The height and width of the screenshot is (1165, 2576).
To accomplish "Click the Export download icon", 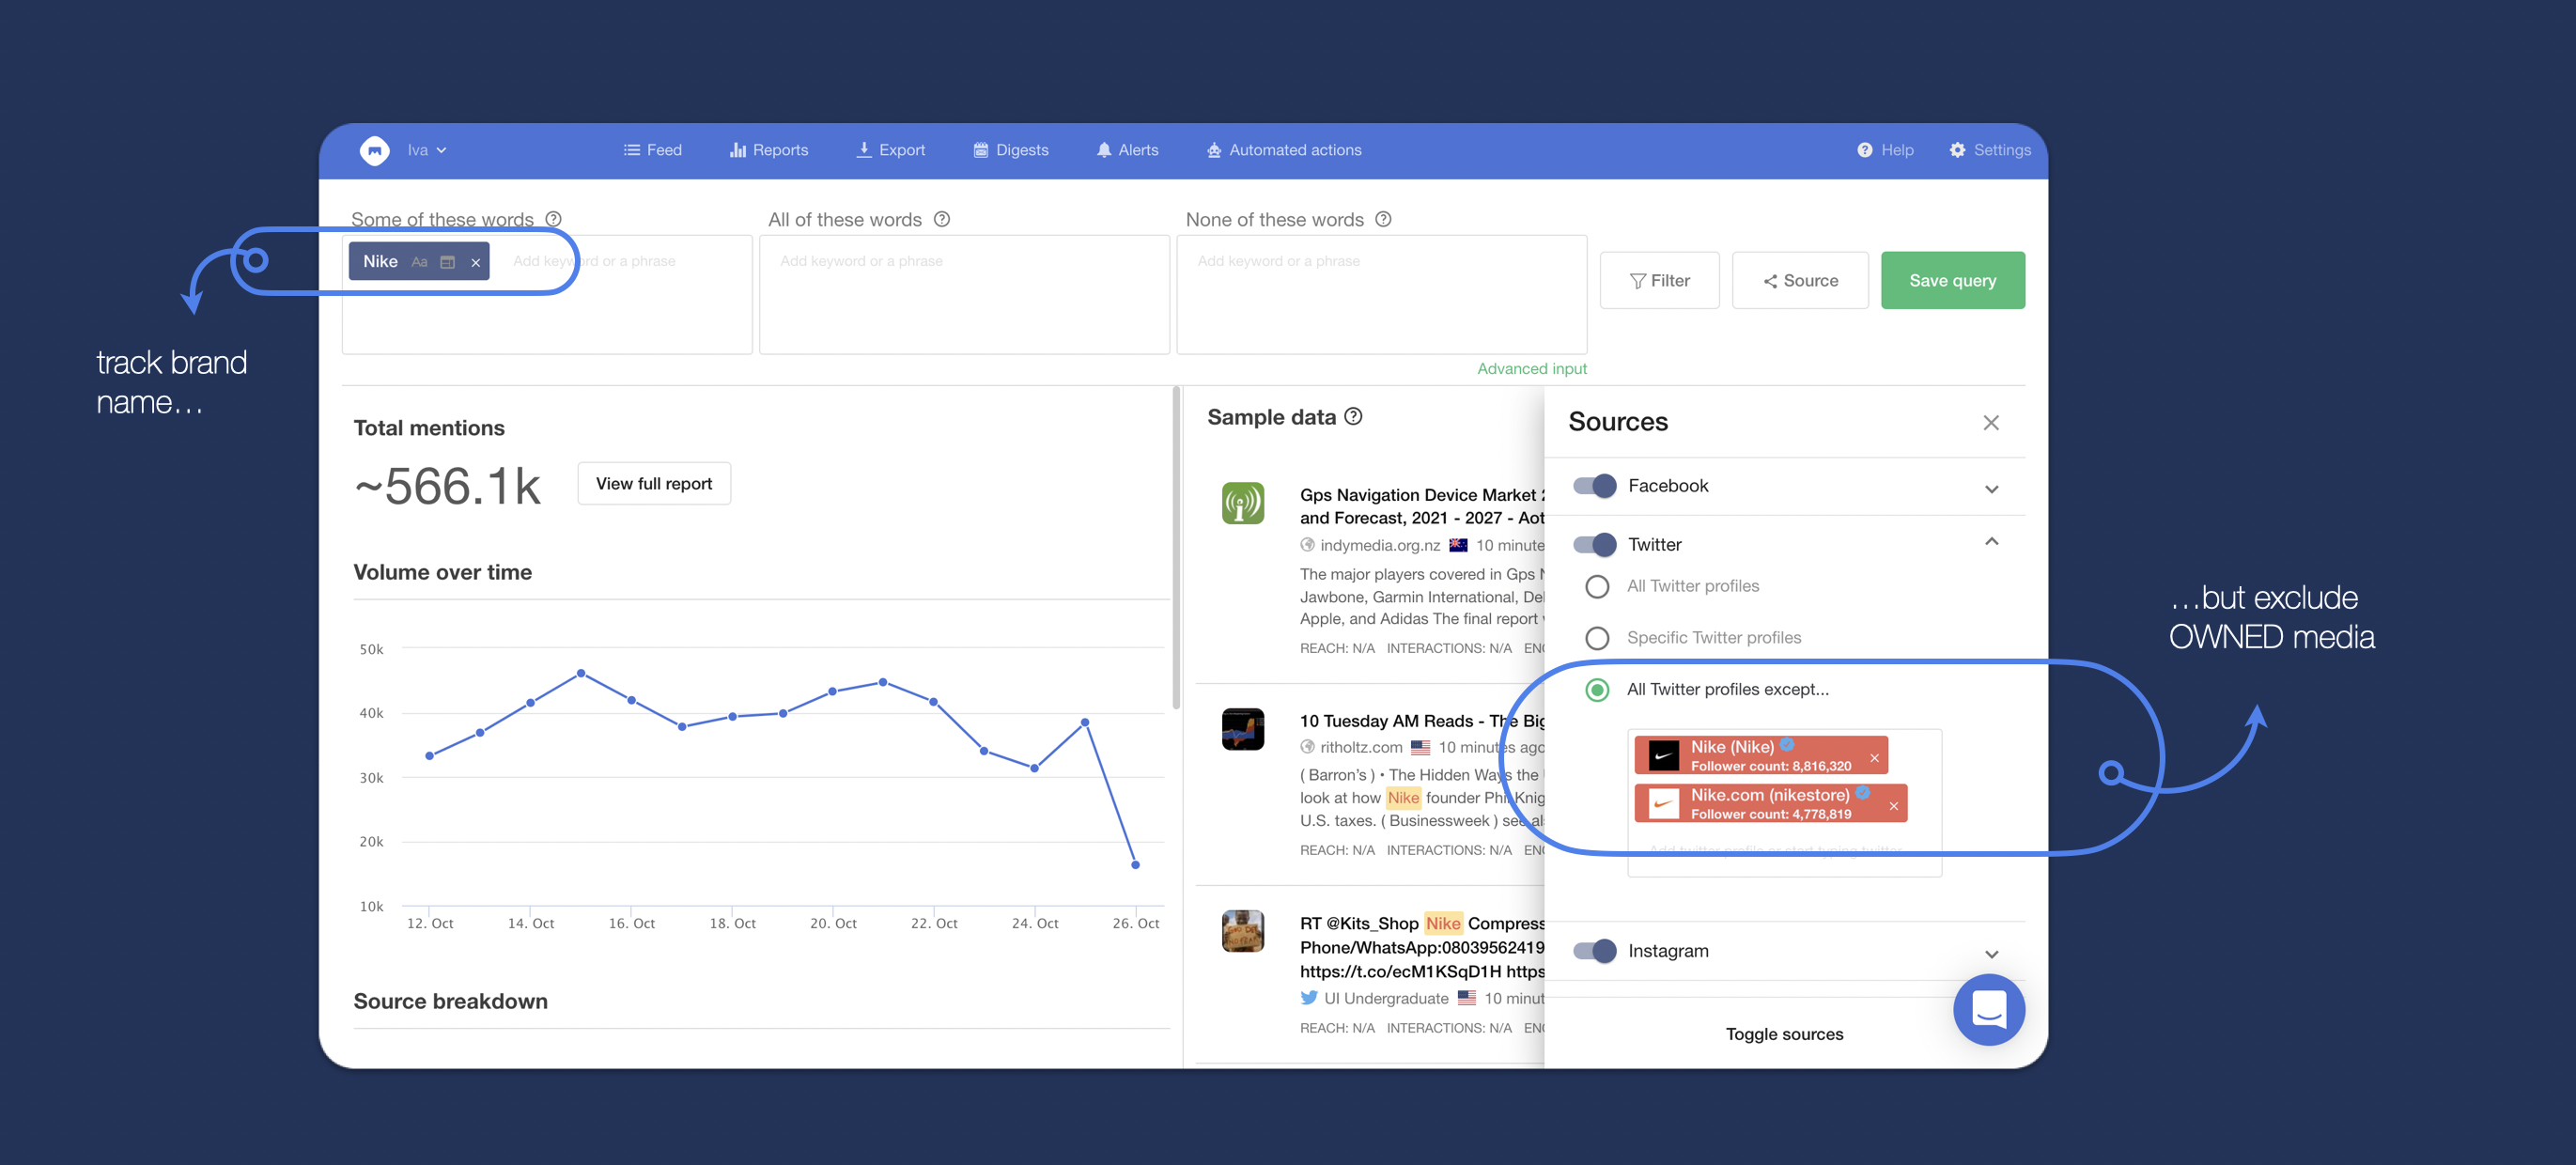I will [x=861, y=149].
